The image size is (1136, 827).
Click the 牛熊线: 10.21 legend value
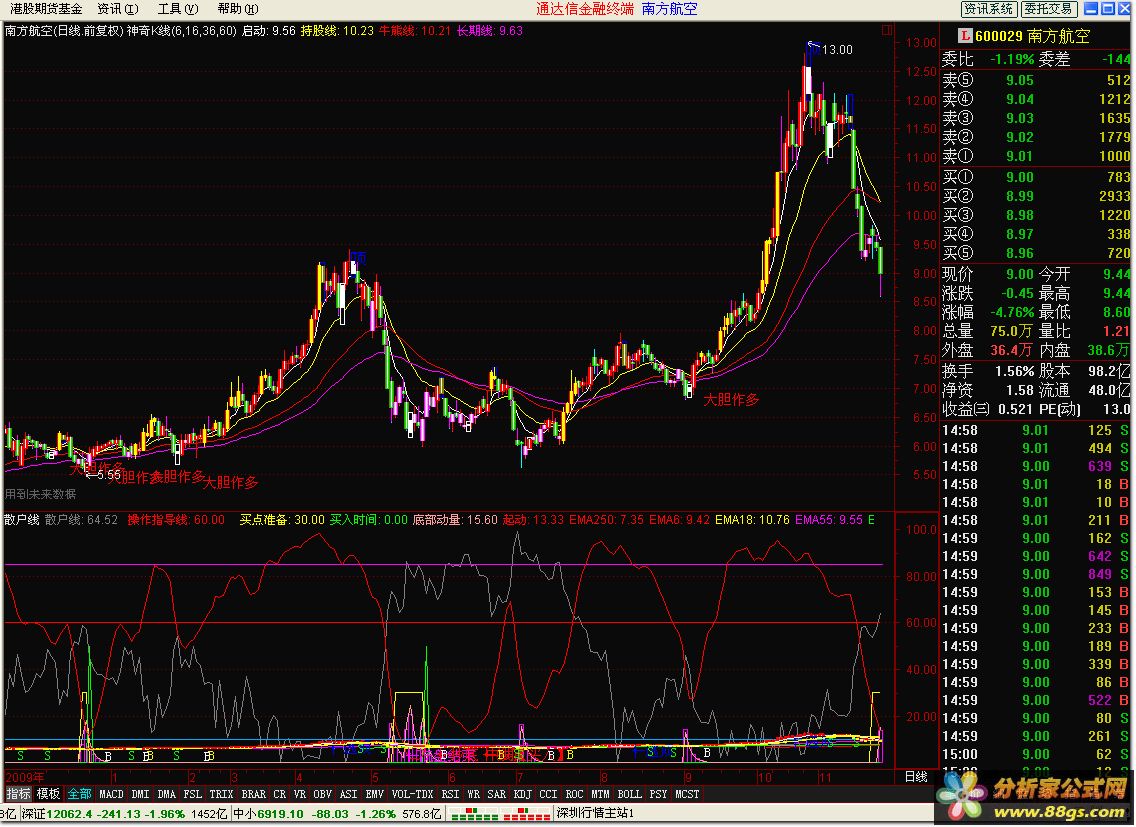click(415, 30)
